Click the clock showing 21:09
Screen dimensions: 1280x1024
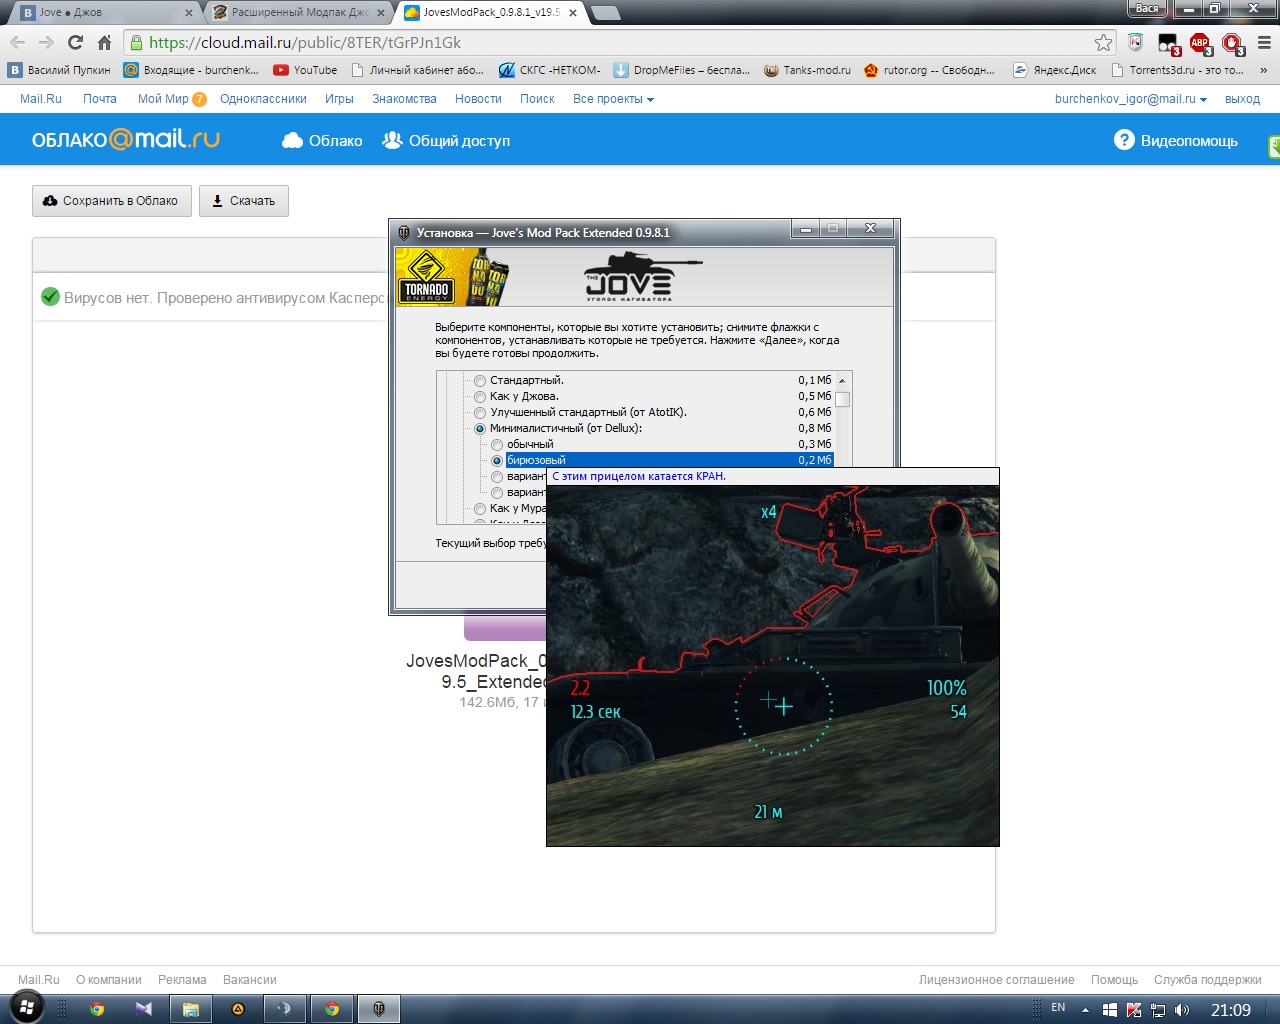pyautogui.click(x=1231, y=1010)
